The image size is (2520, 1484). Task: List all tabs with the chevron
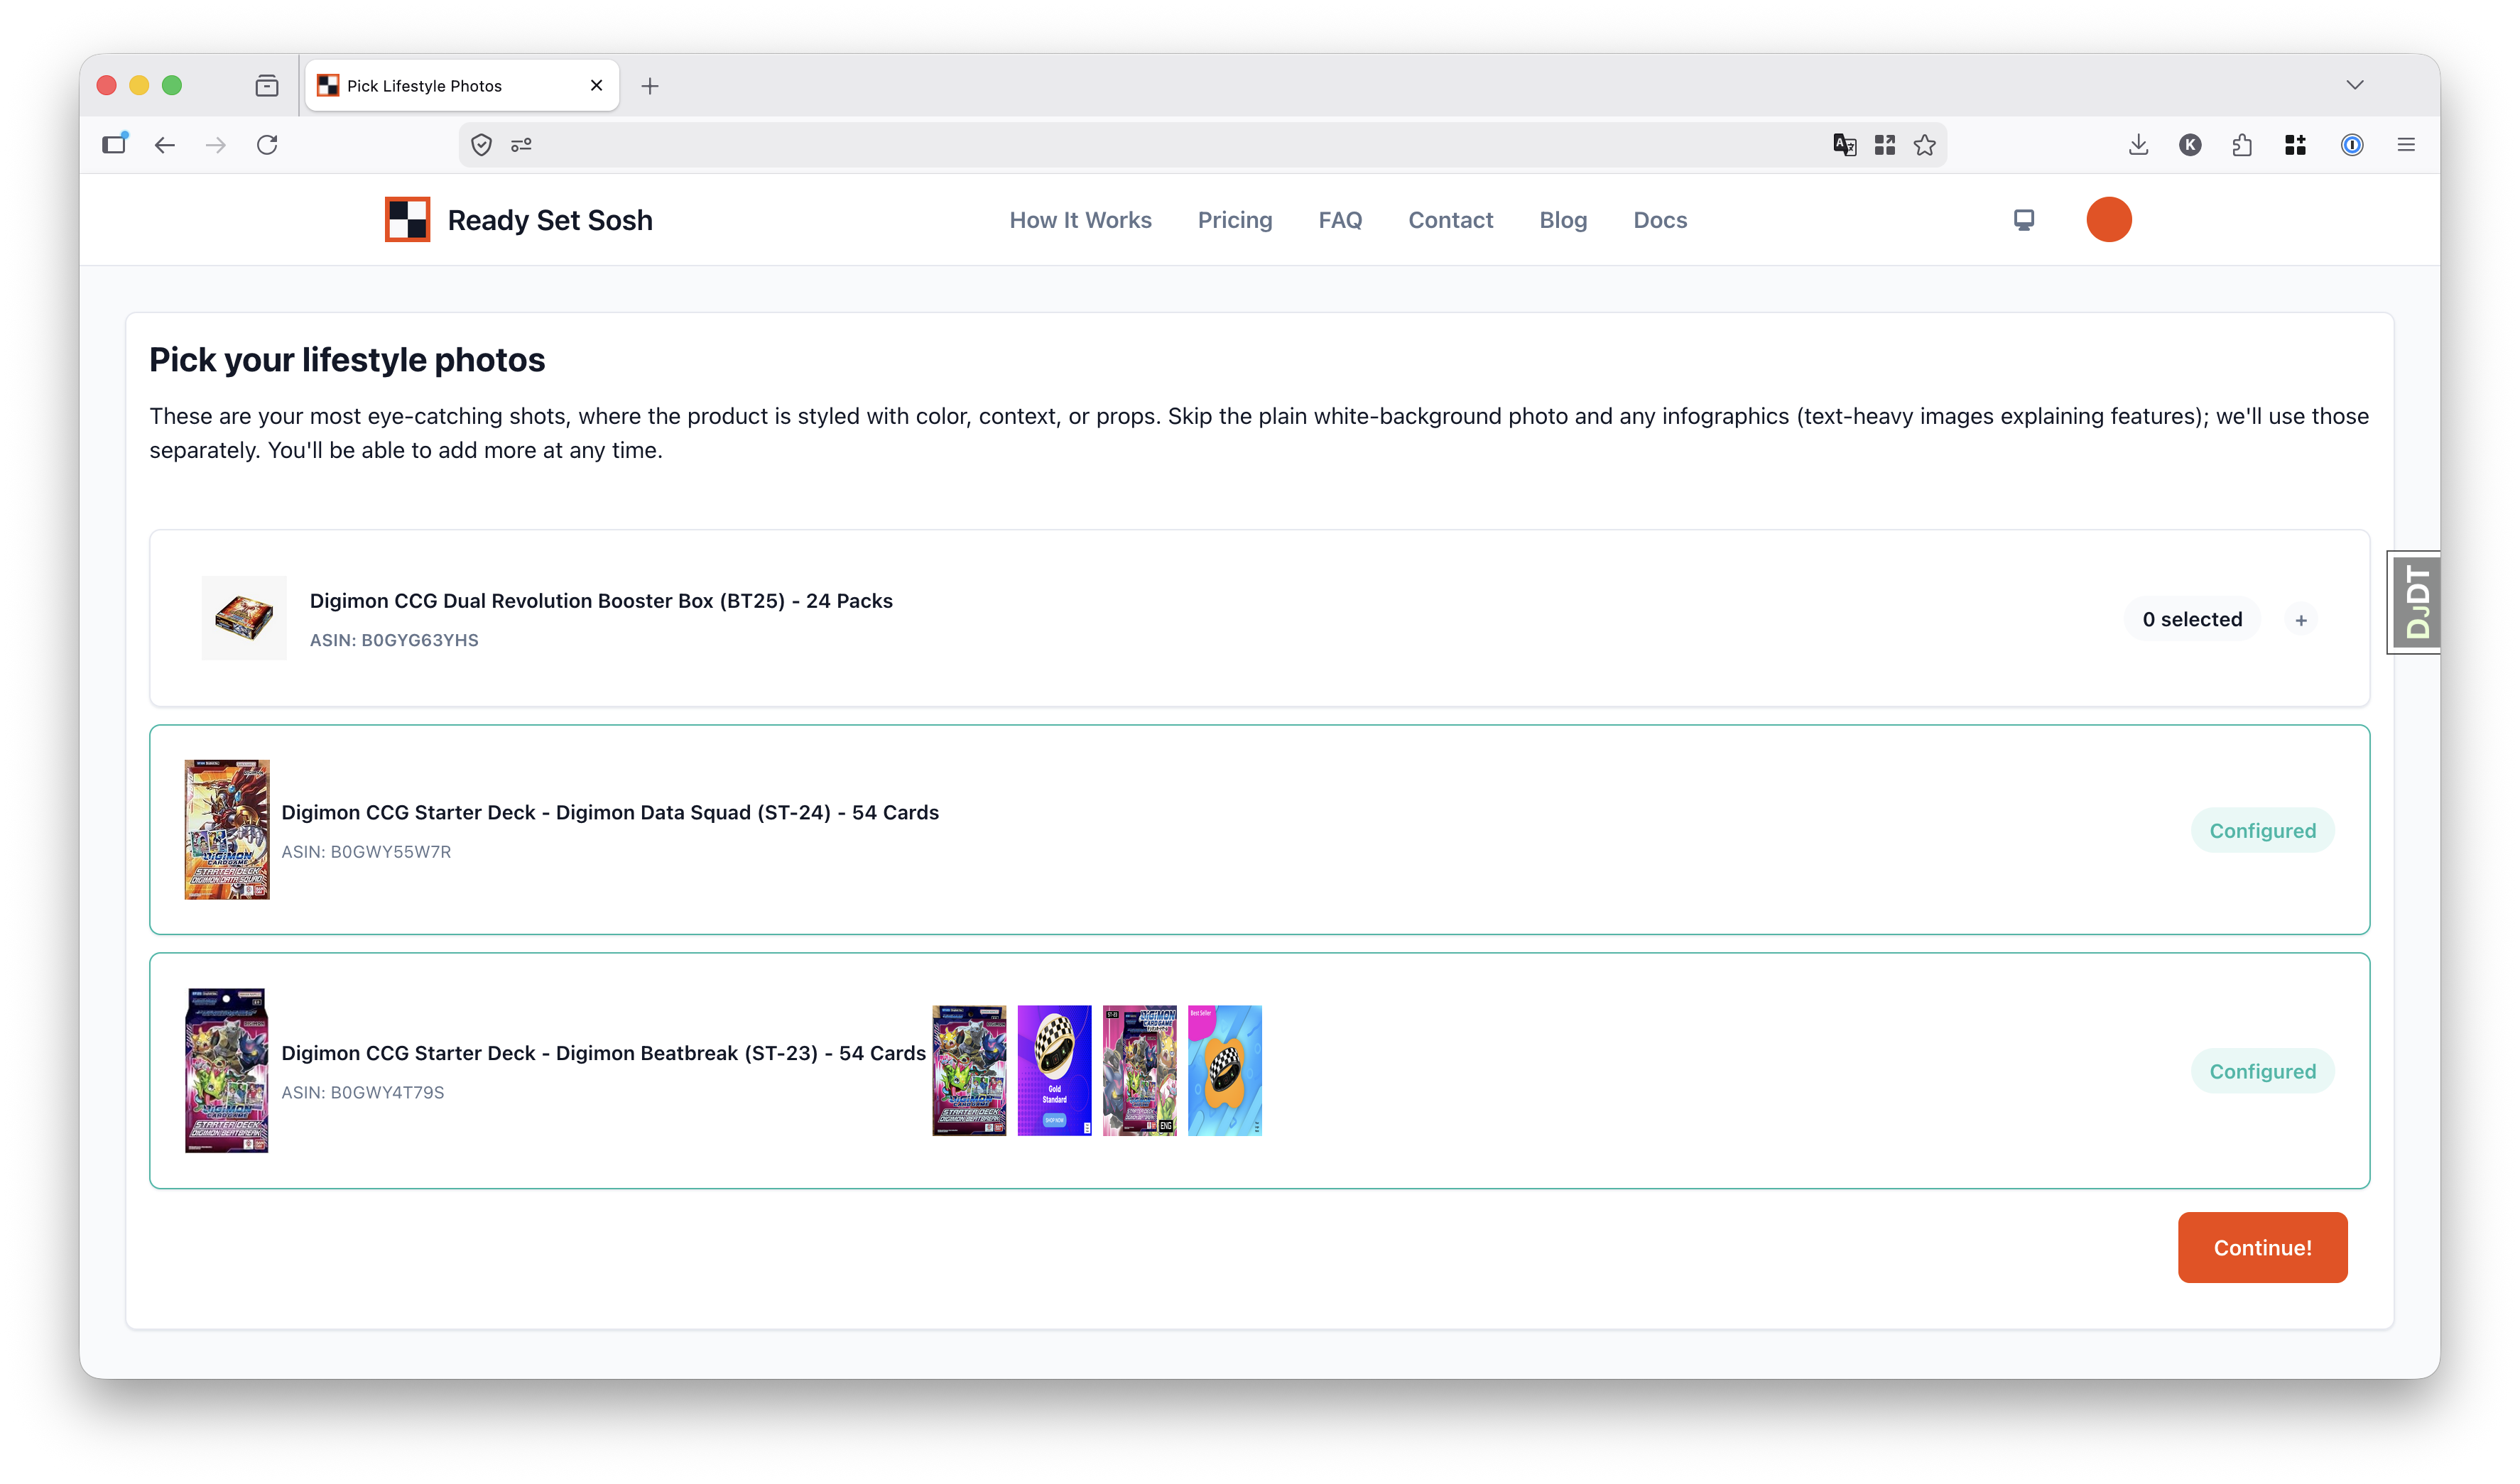click(2355, 85)
